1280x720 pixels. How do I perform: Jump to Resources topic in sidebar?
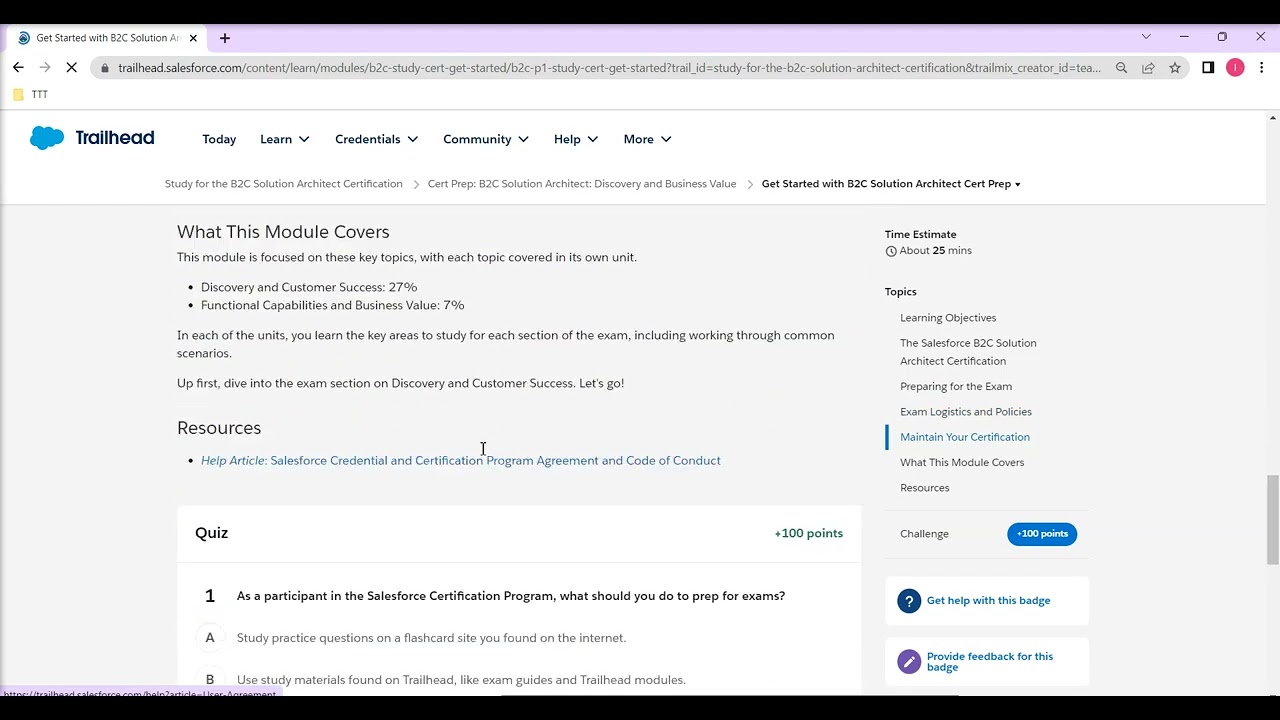click(925, 488)
